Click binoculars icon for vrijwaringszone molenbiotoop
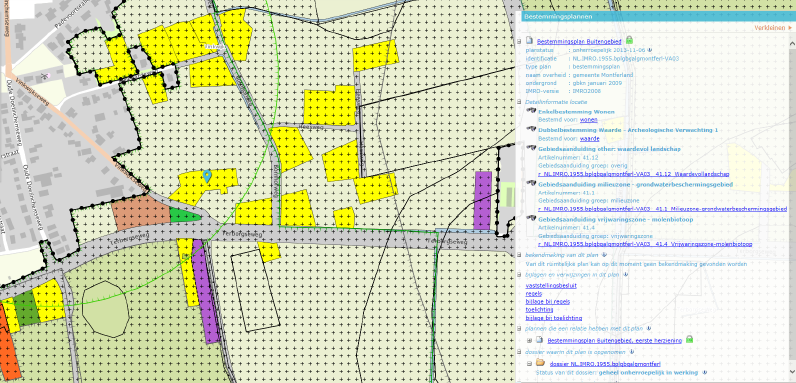This screenshot has height=383, width=796. tap(532, 218)
